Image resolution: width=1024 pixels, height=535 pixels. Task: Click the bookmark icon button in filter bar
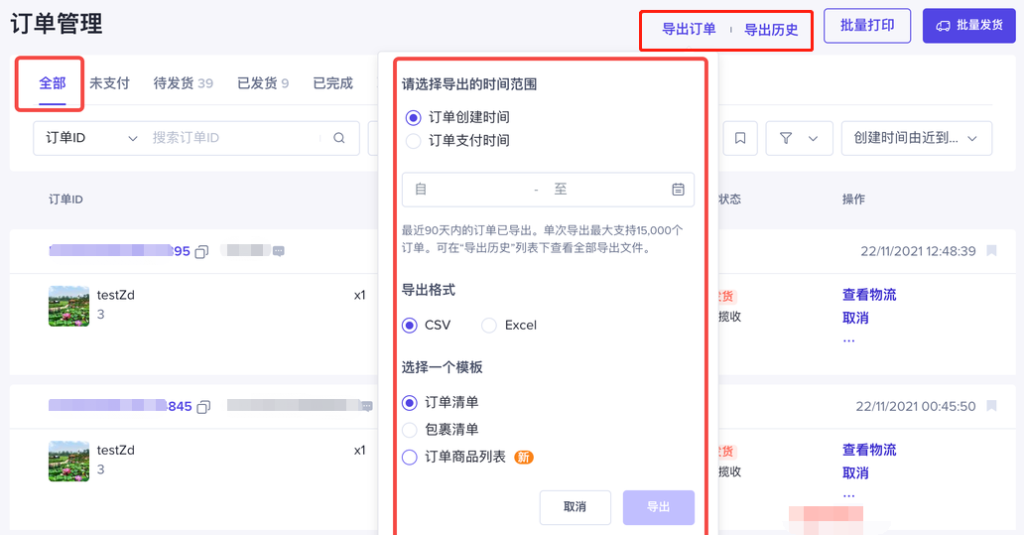tap(740, 138)
